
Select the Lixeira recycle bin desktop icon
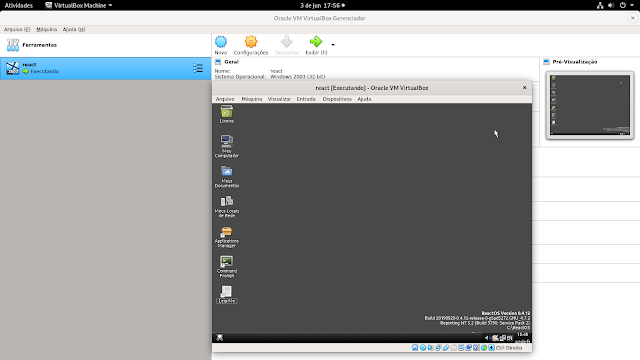tap(227, 114)
